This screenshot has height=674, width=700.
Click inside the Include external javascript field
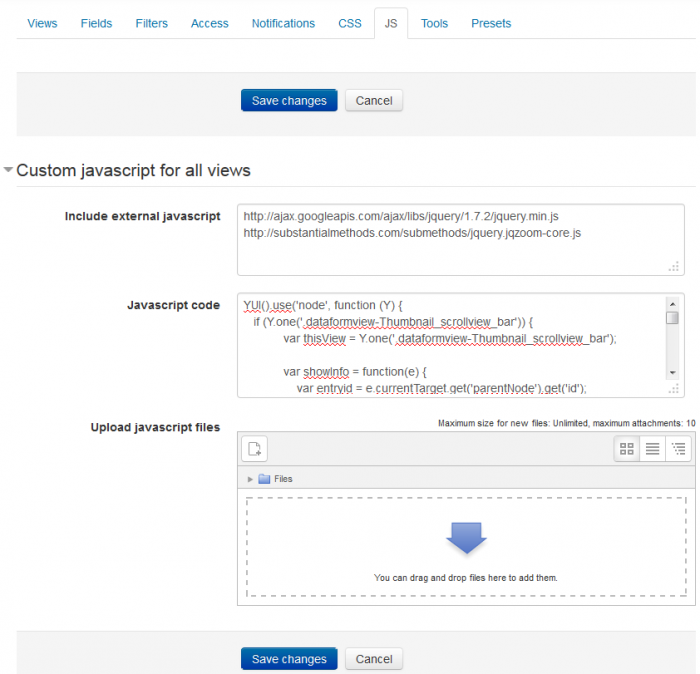click(450, 240)
